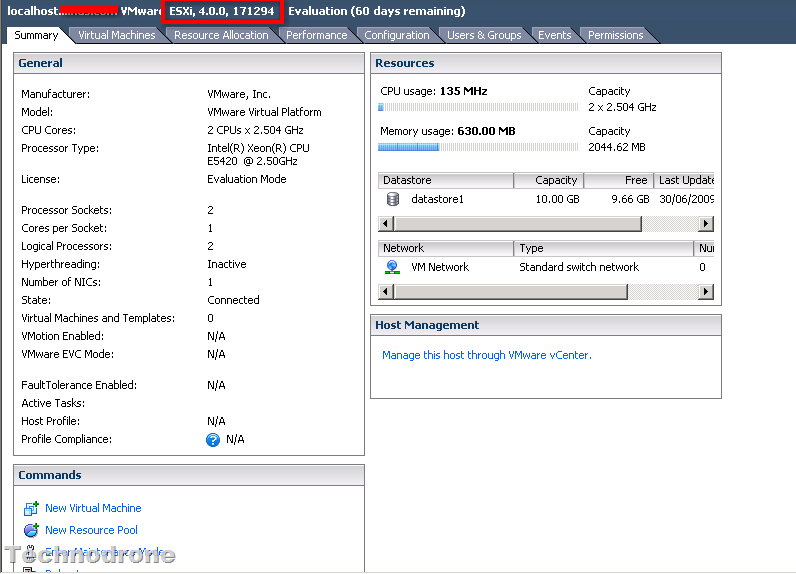Select the Configuration tab
This screenshot has width=796, height=574.
click(x=396, y=35)
